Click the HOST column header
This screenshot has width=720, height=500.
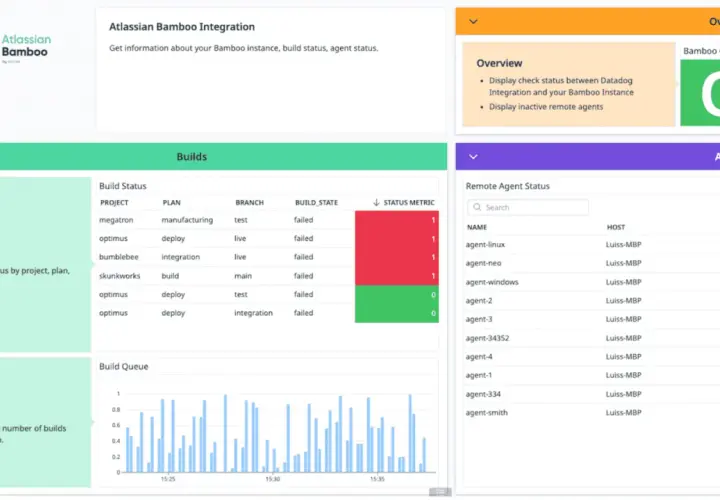(616, 227)
